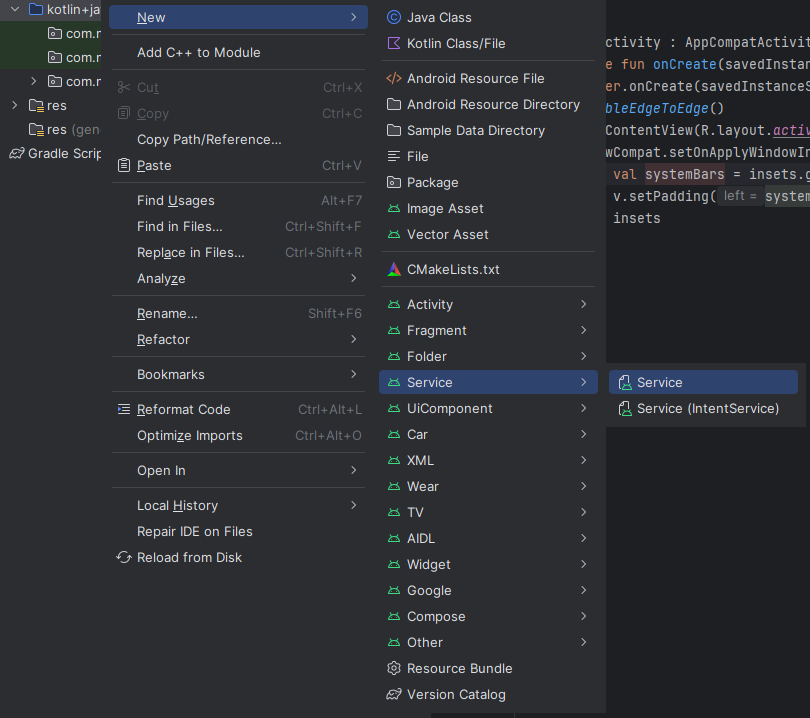Expand the res folder in tree

pos(15,105)
